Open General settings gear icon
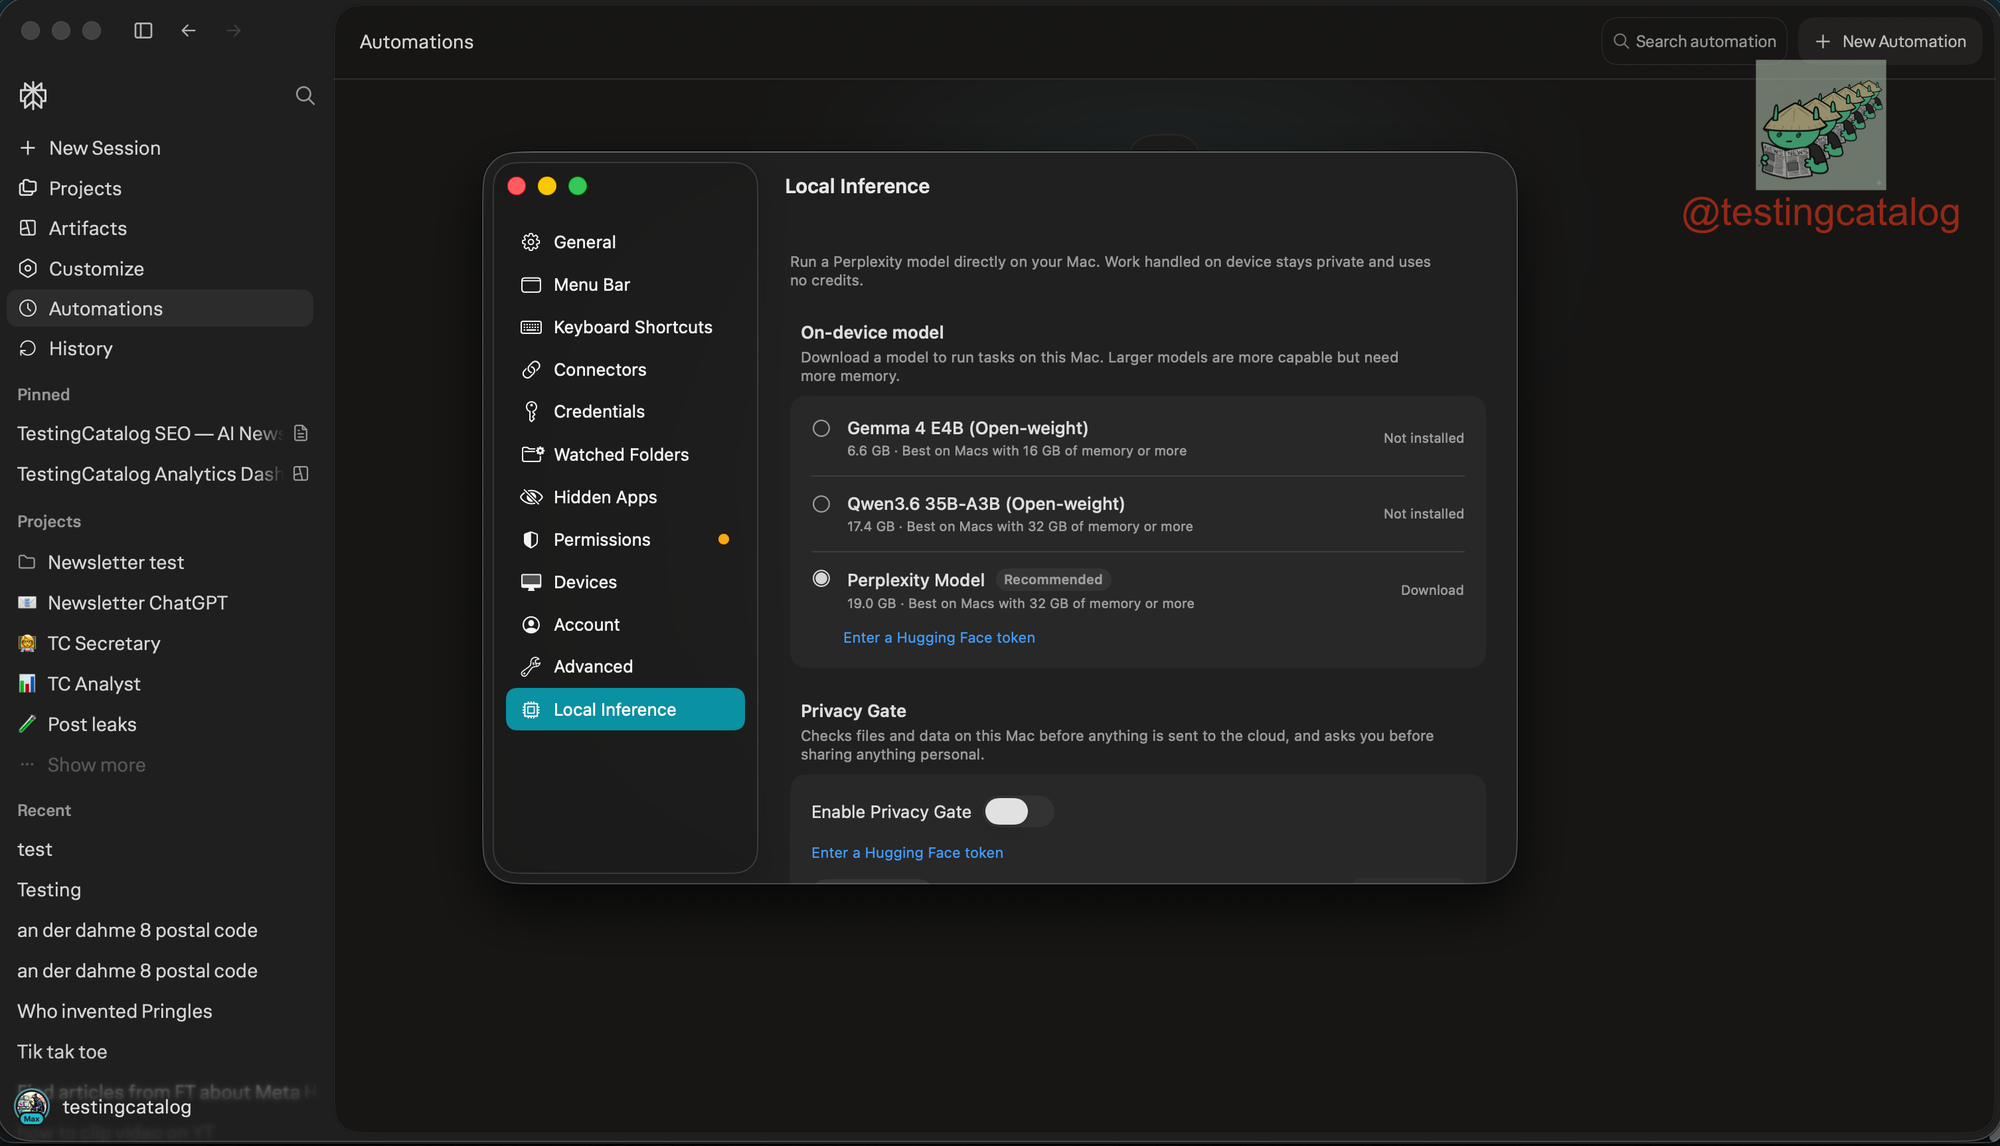This screenshot has height=1146, width=2000. tap(531, 242)
